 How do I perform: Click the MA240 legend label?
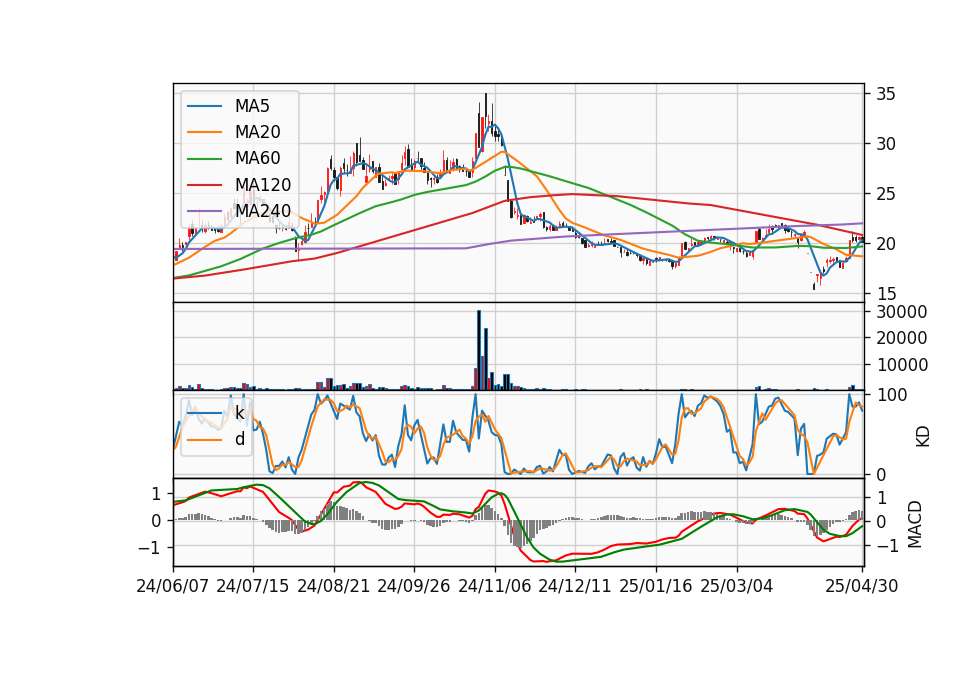pos(263,211)
